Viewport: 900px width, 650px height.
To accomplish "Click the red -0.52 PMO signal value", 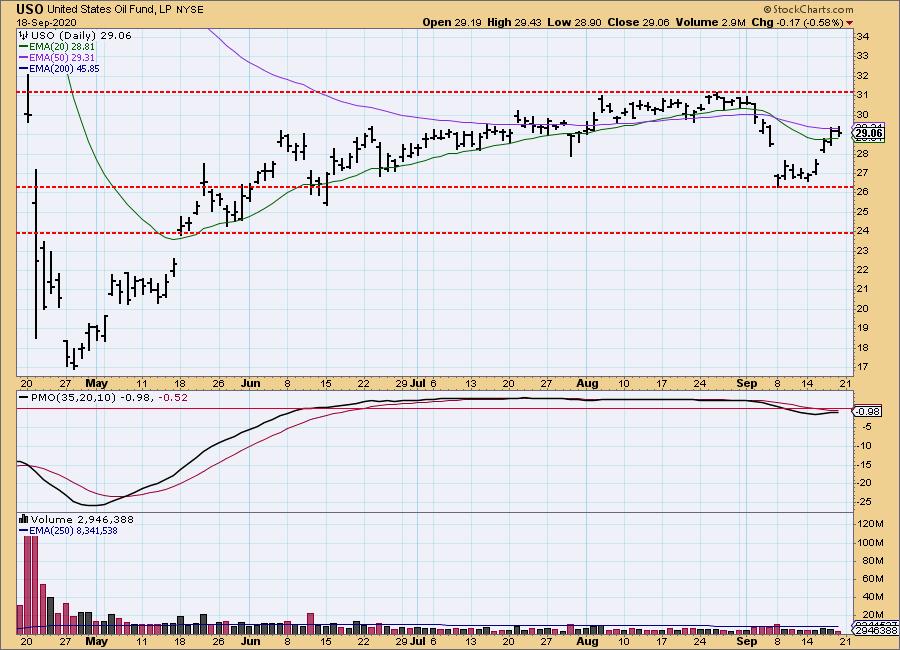I will [x=173, y=397].
